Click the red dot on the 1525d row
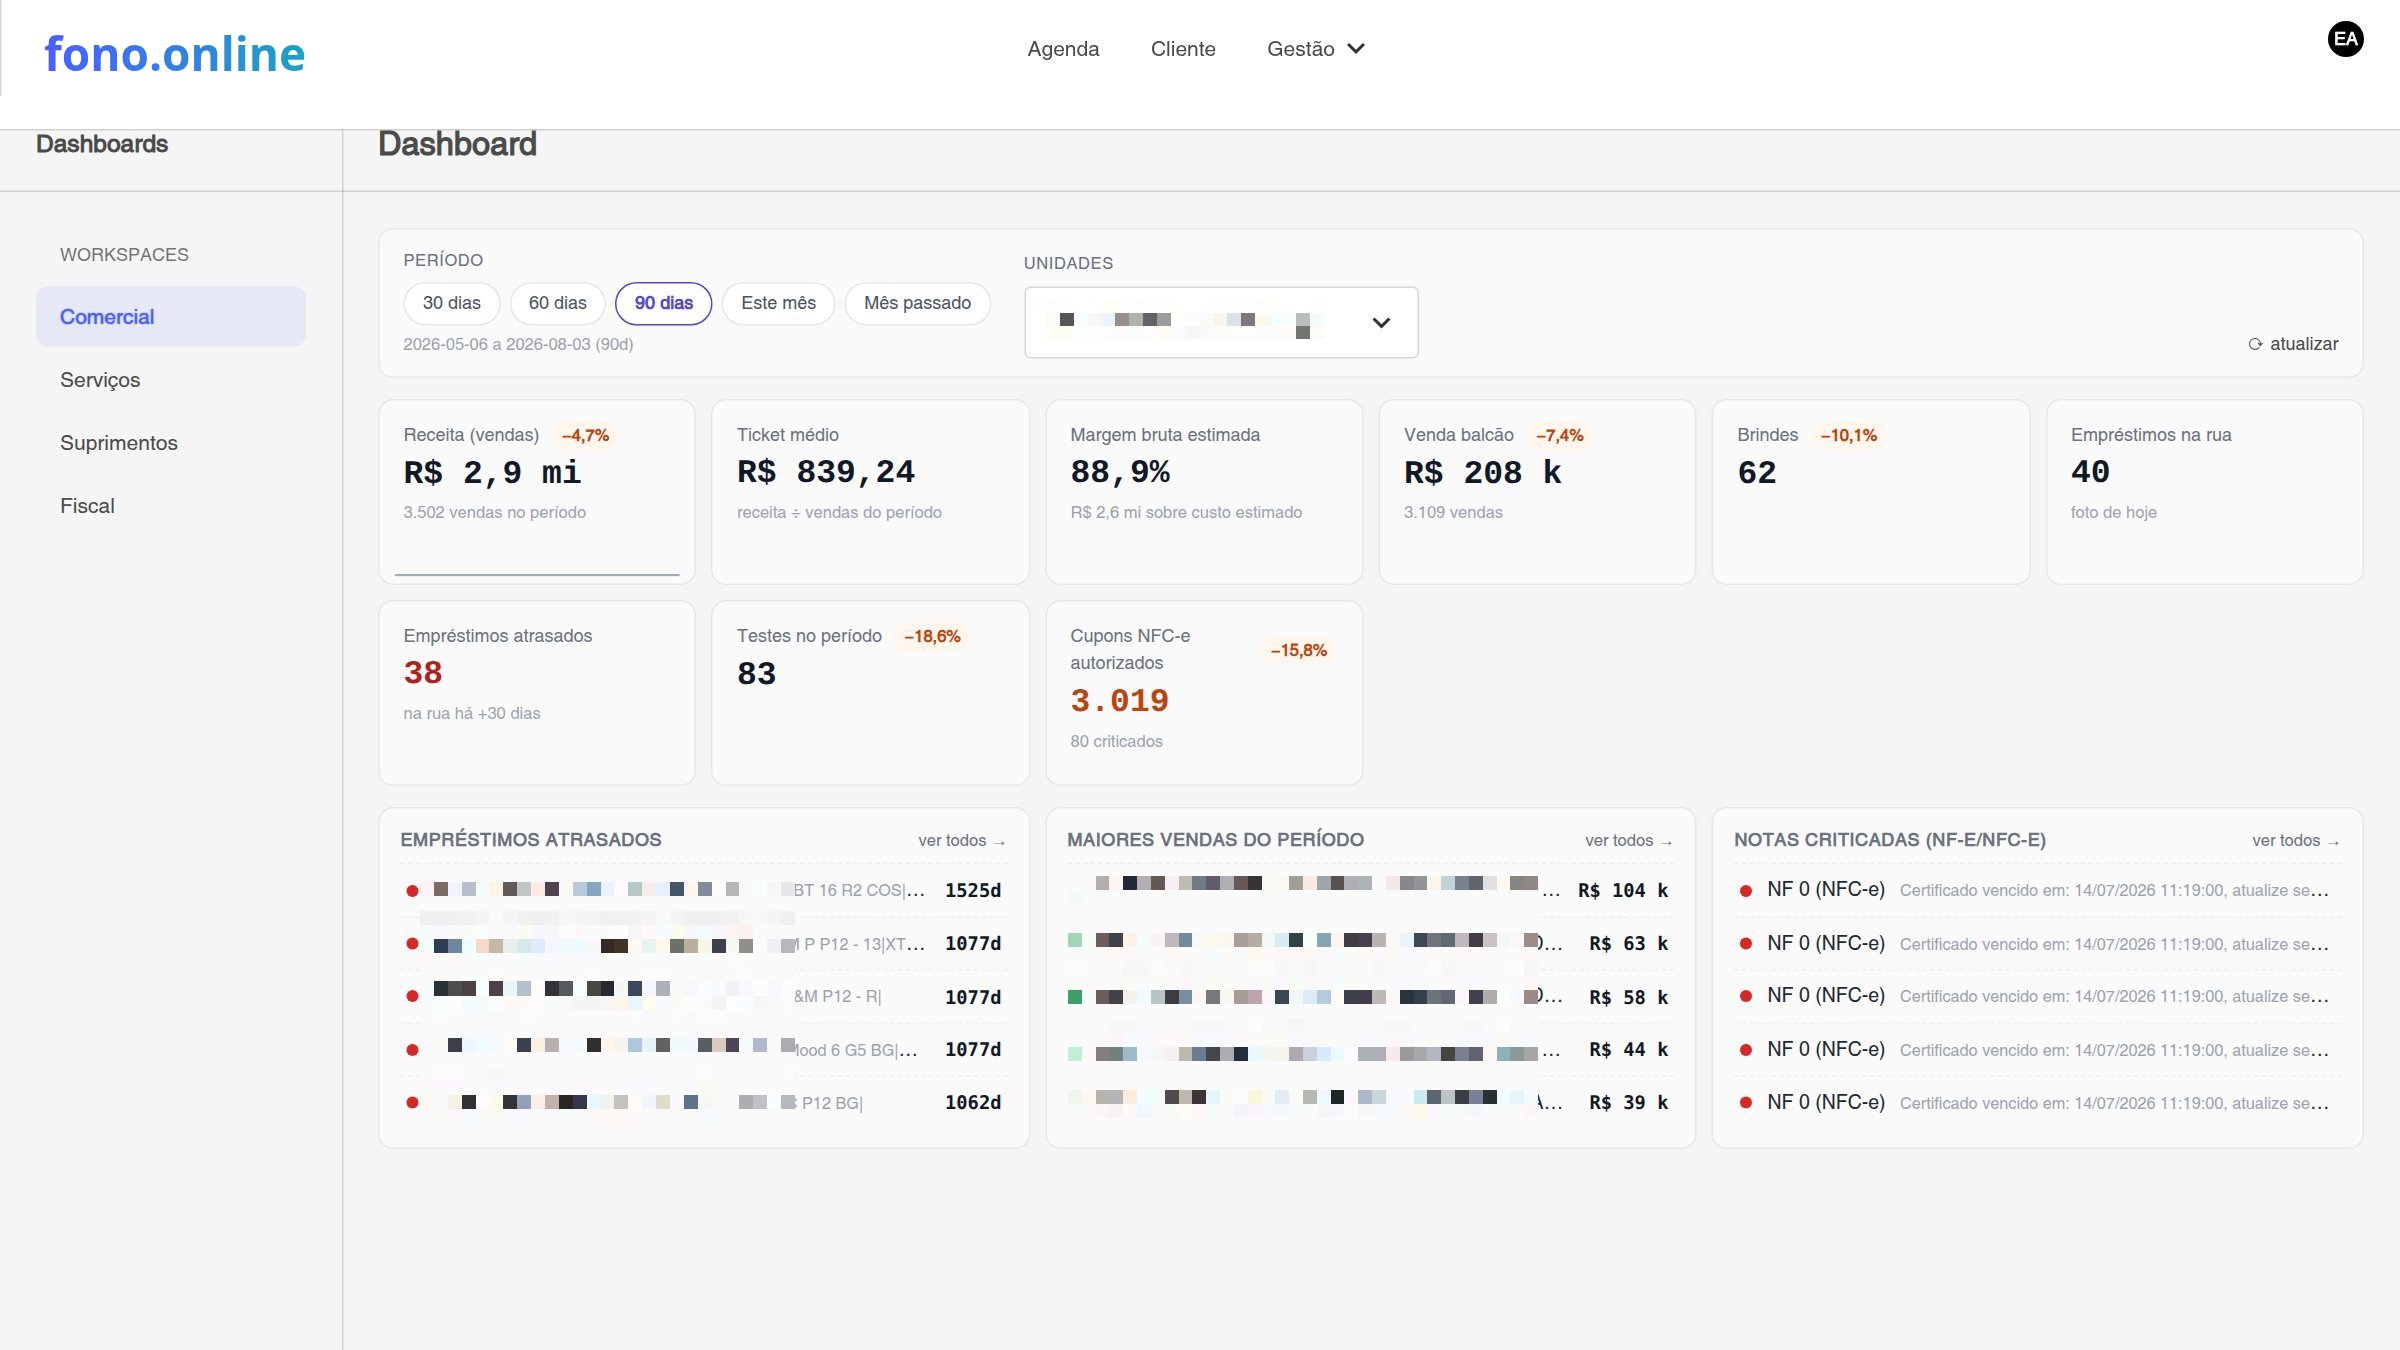Screen dimensions: 2400x1350 point(412,890)
